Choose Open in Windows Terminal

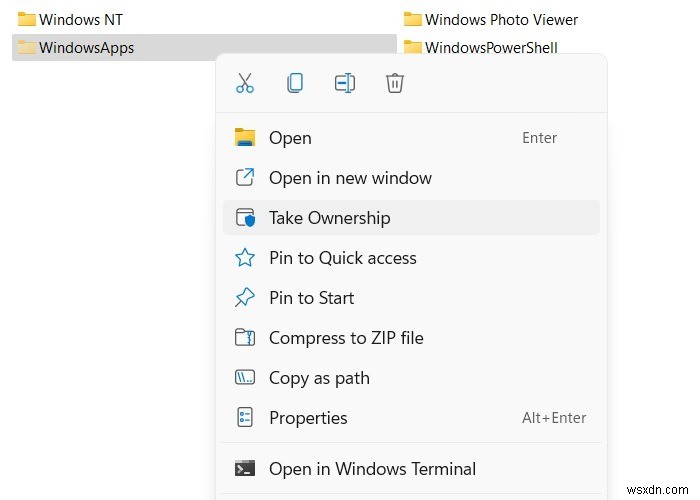tap(411, 469)
